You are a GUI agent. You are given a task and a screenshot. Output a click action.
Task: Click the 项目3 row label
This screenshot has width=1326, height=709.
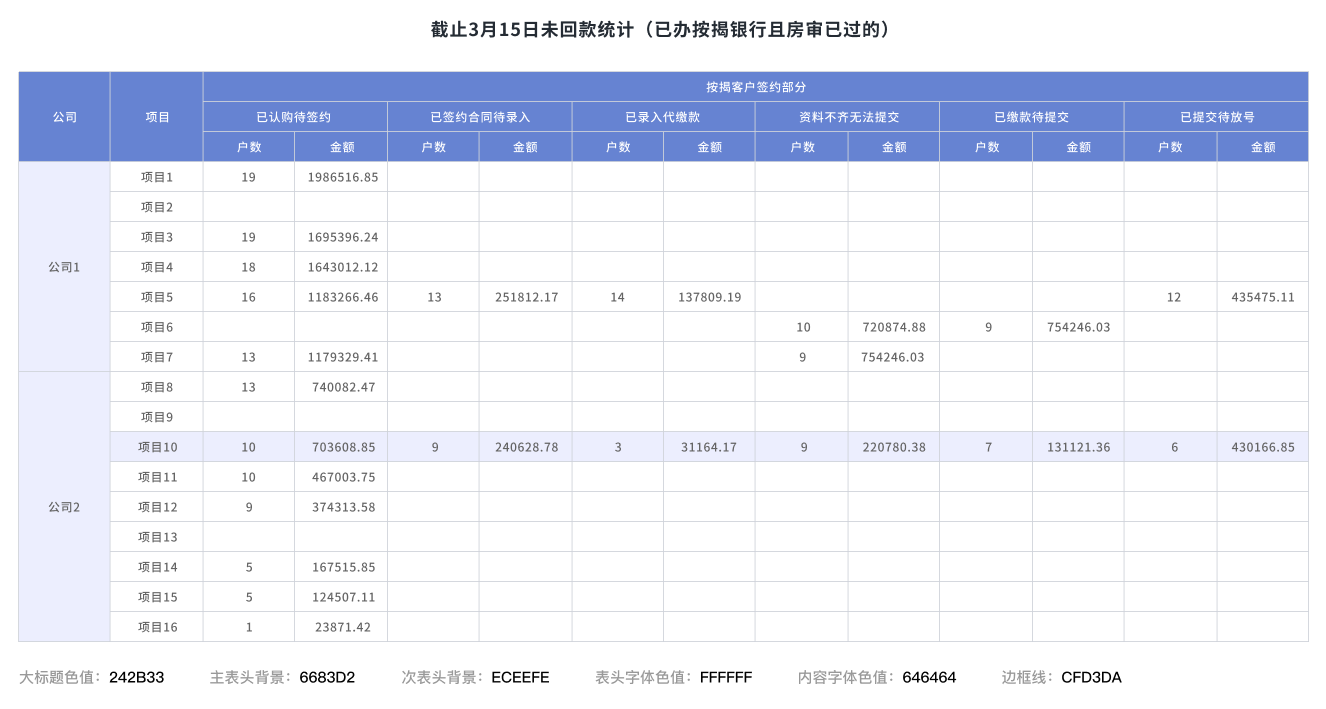157,237
